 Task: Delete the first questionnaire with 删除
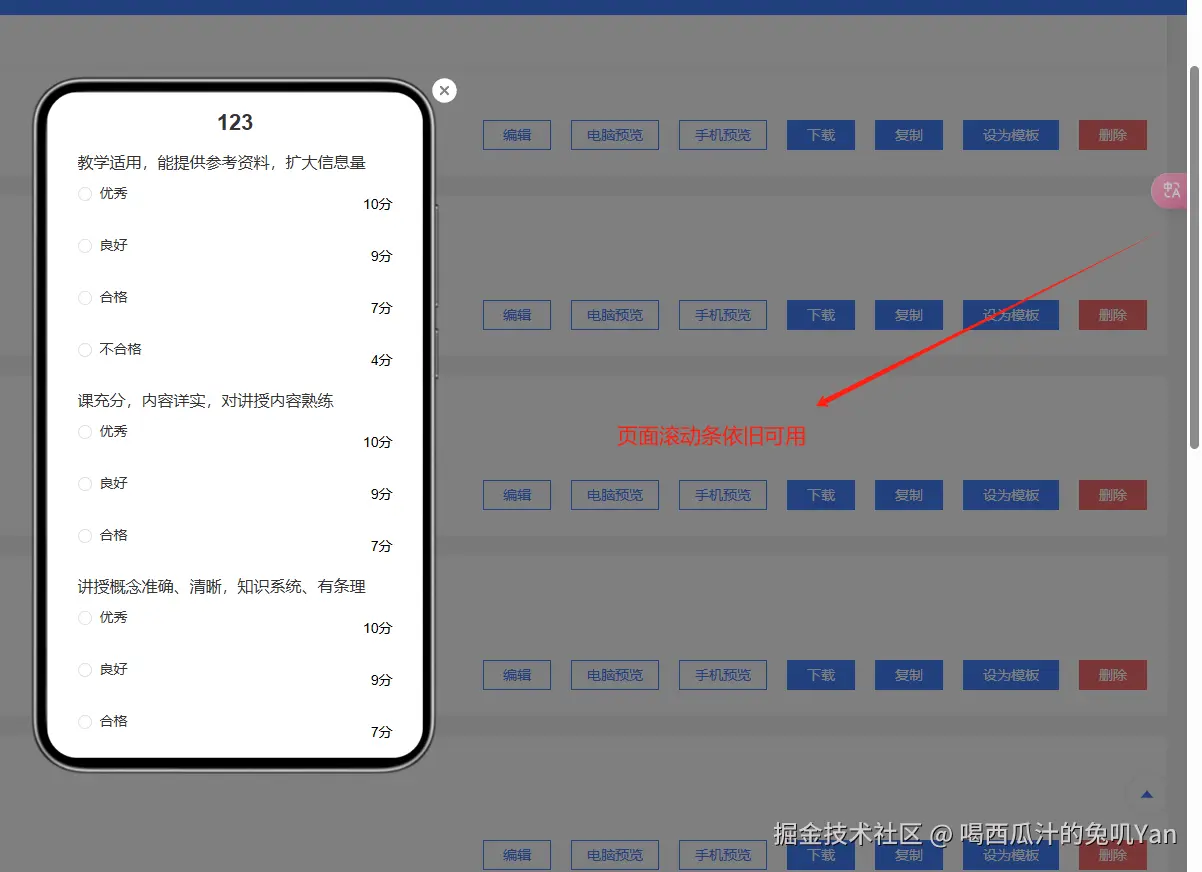tap(1112, 135)
